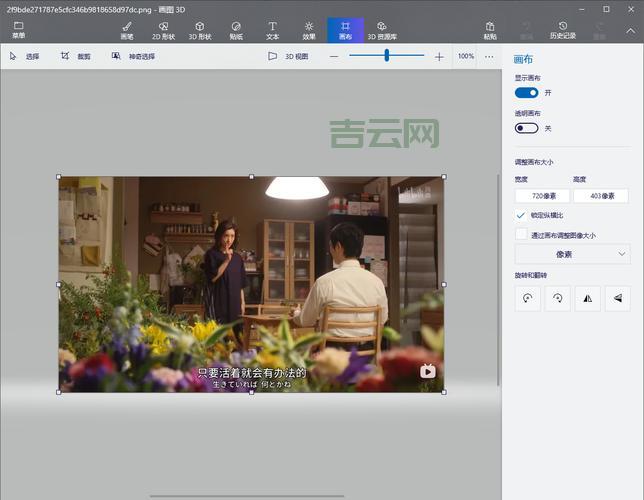Viewport: 644px width, 500px height.
Task: Click the bottom-left canvas resize handle
Action: (x=59, y=392)
